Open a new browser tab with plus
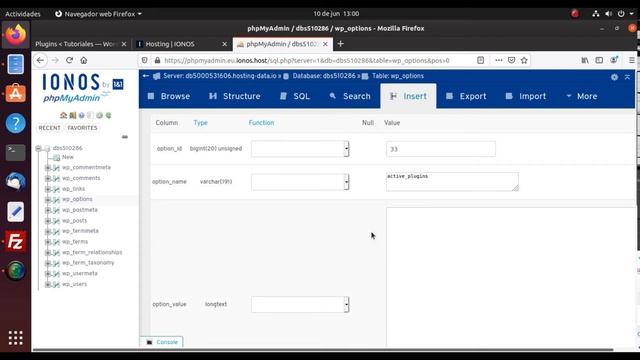 (340, 44)
